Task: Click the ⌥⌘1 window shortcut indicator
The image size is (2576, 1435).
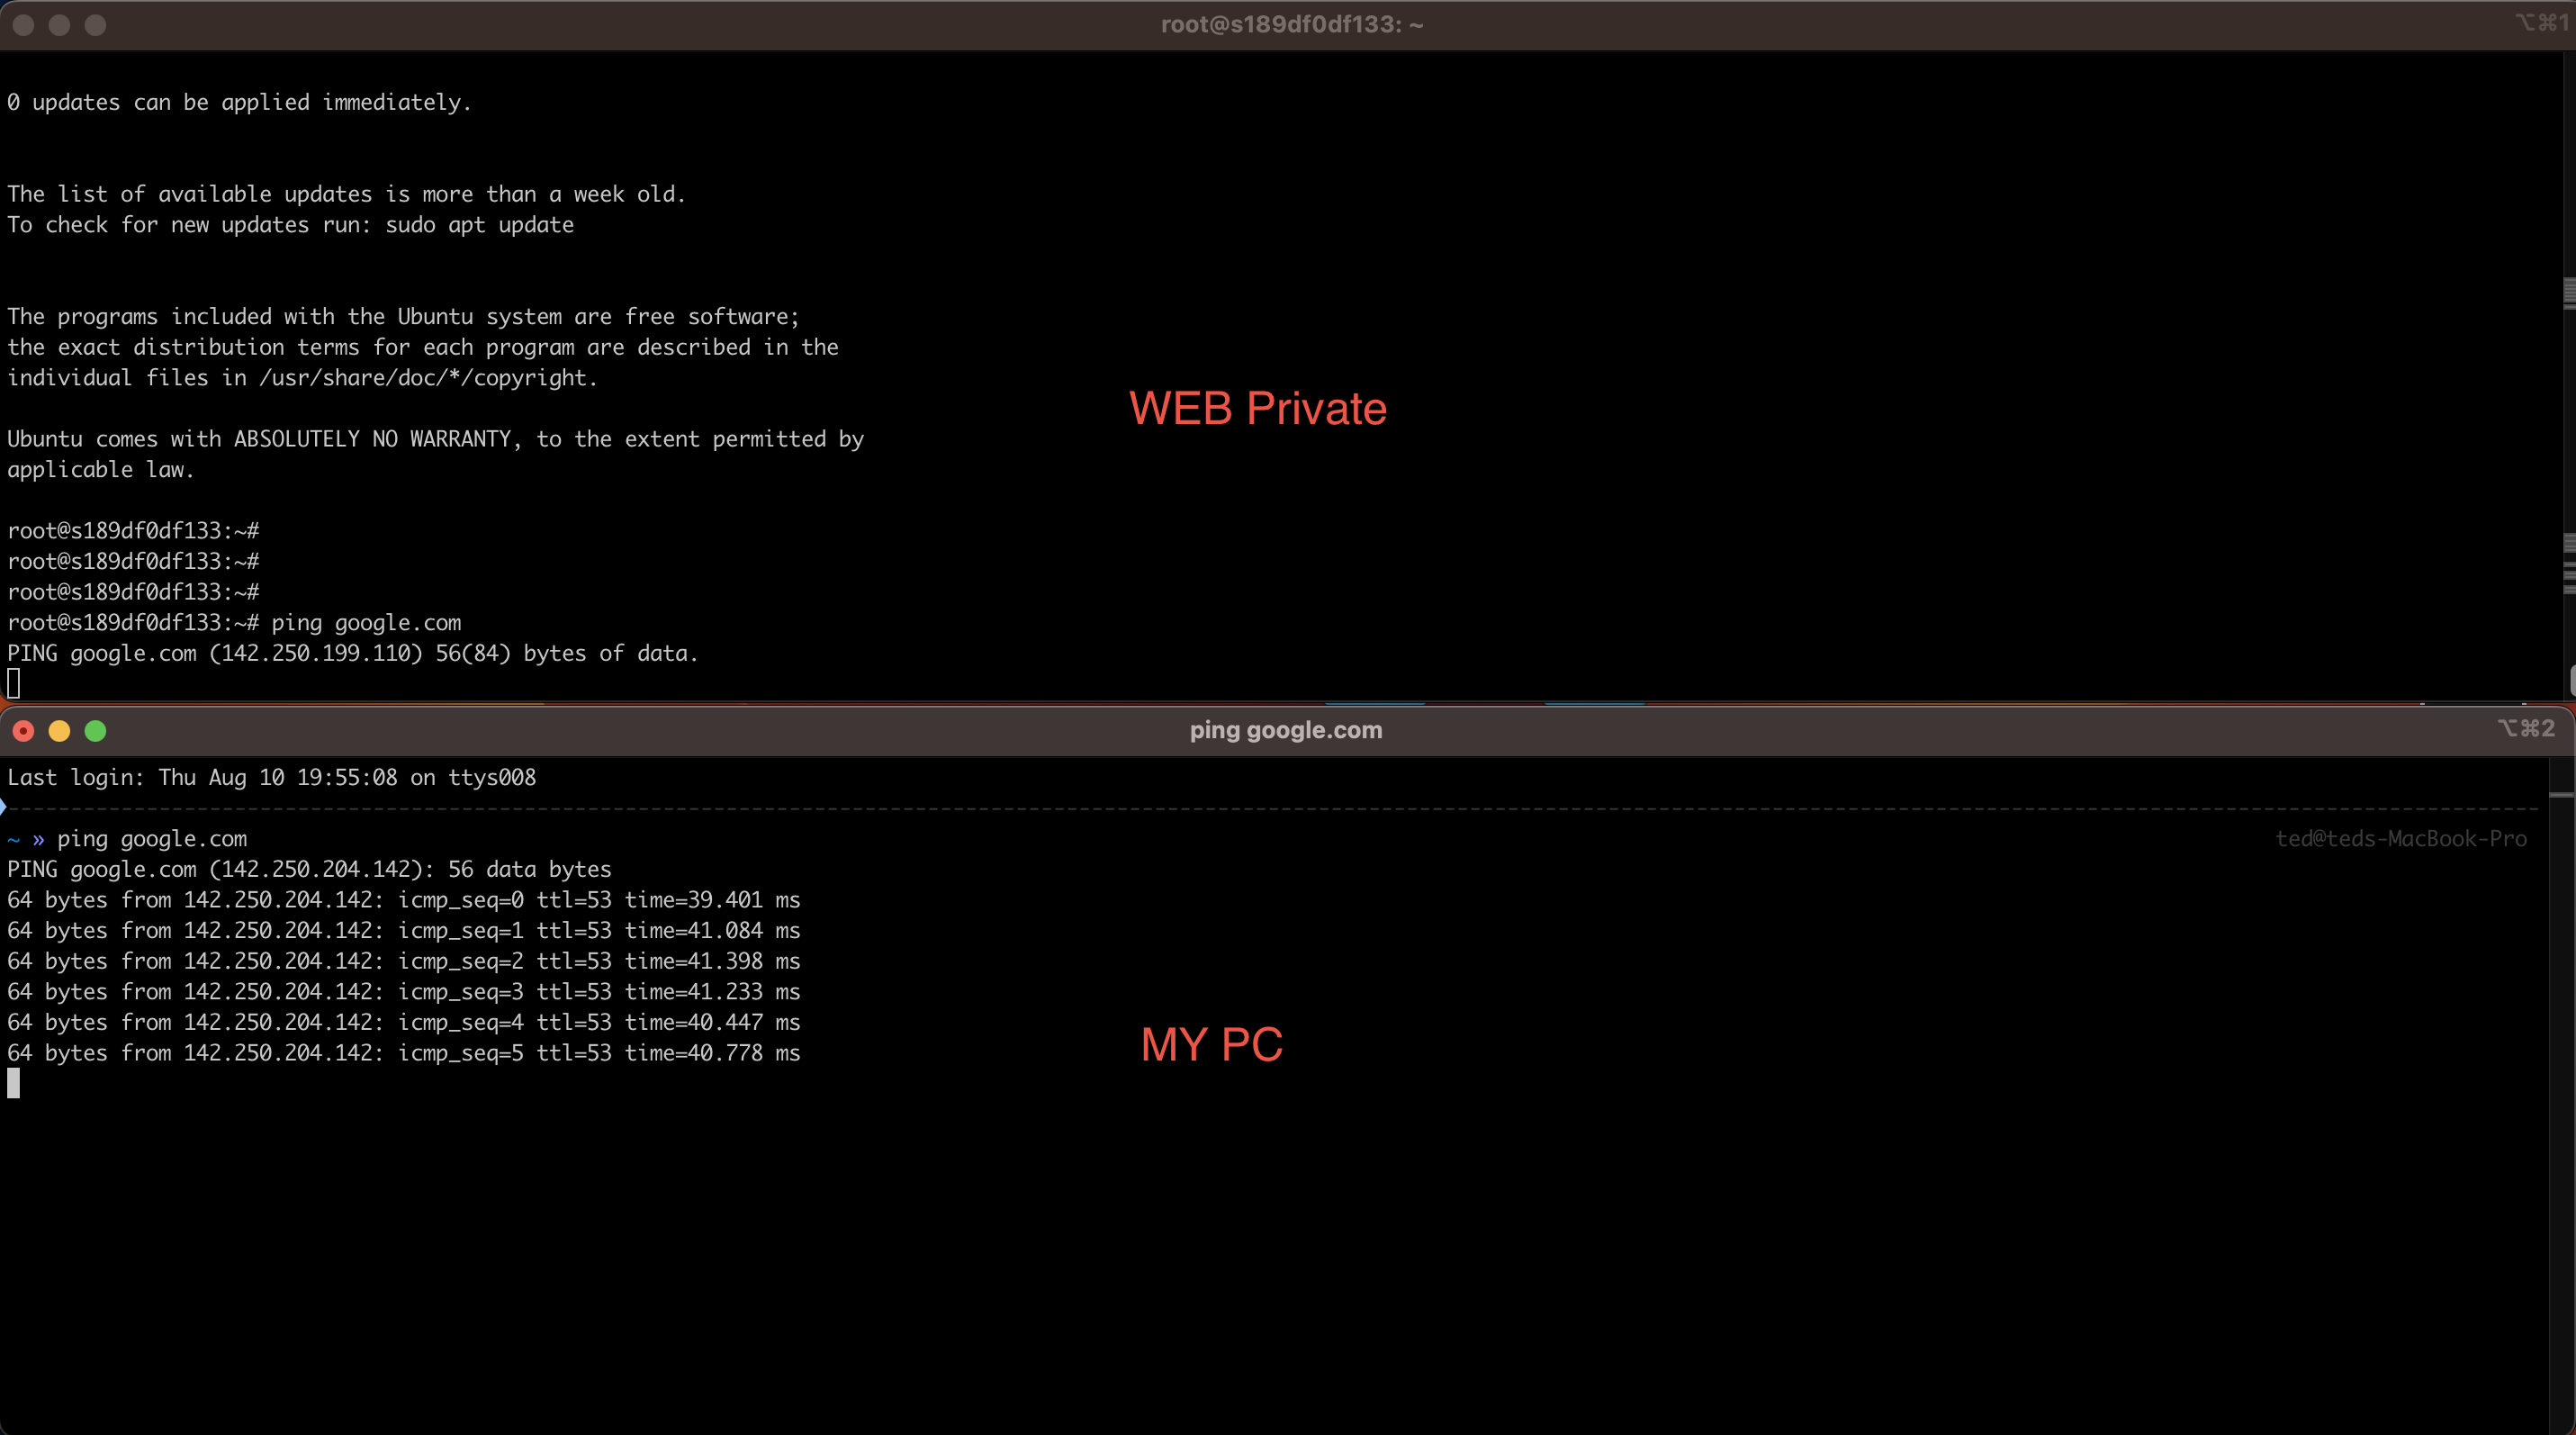Action: click(x=2543, y=23)
